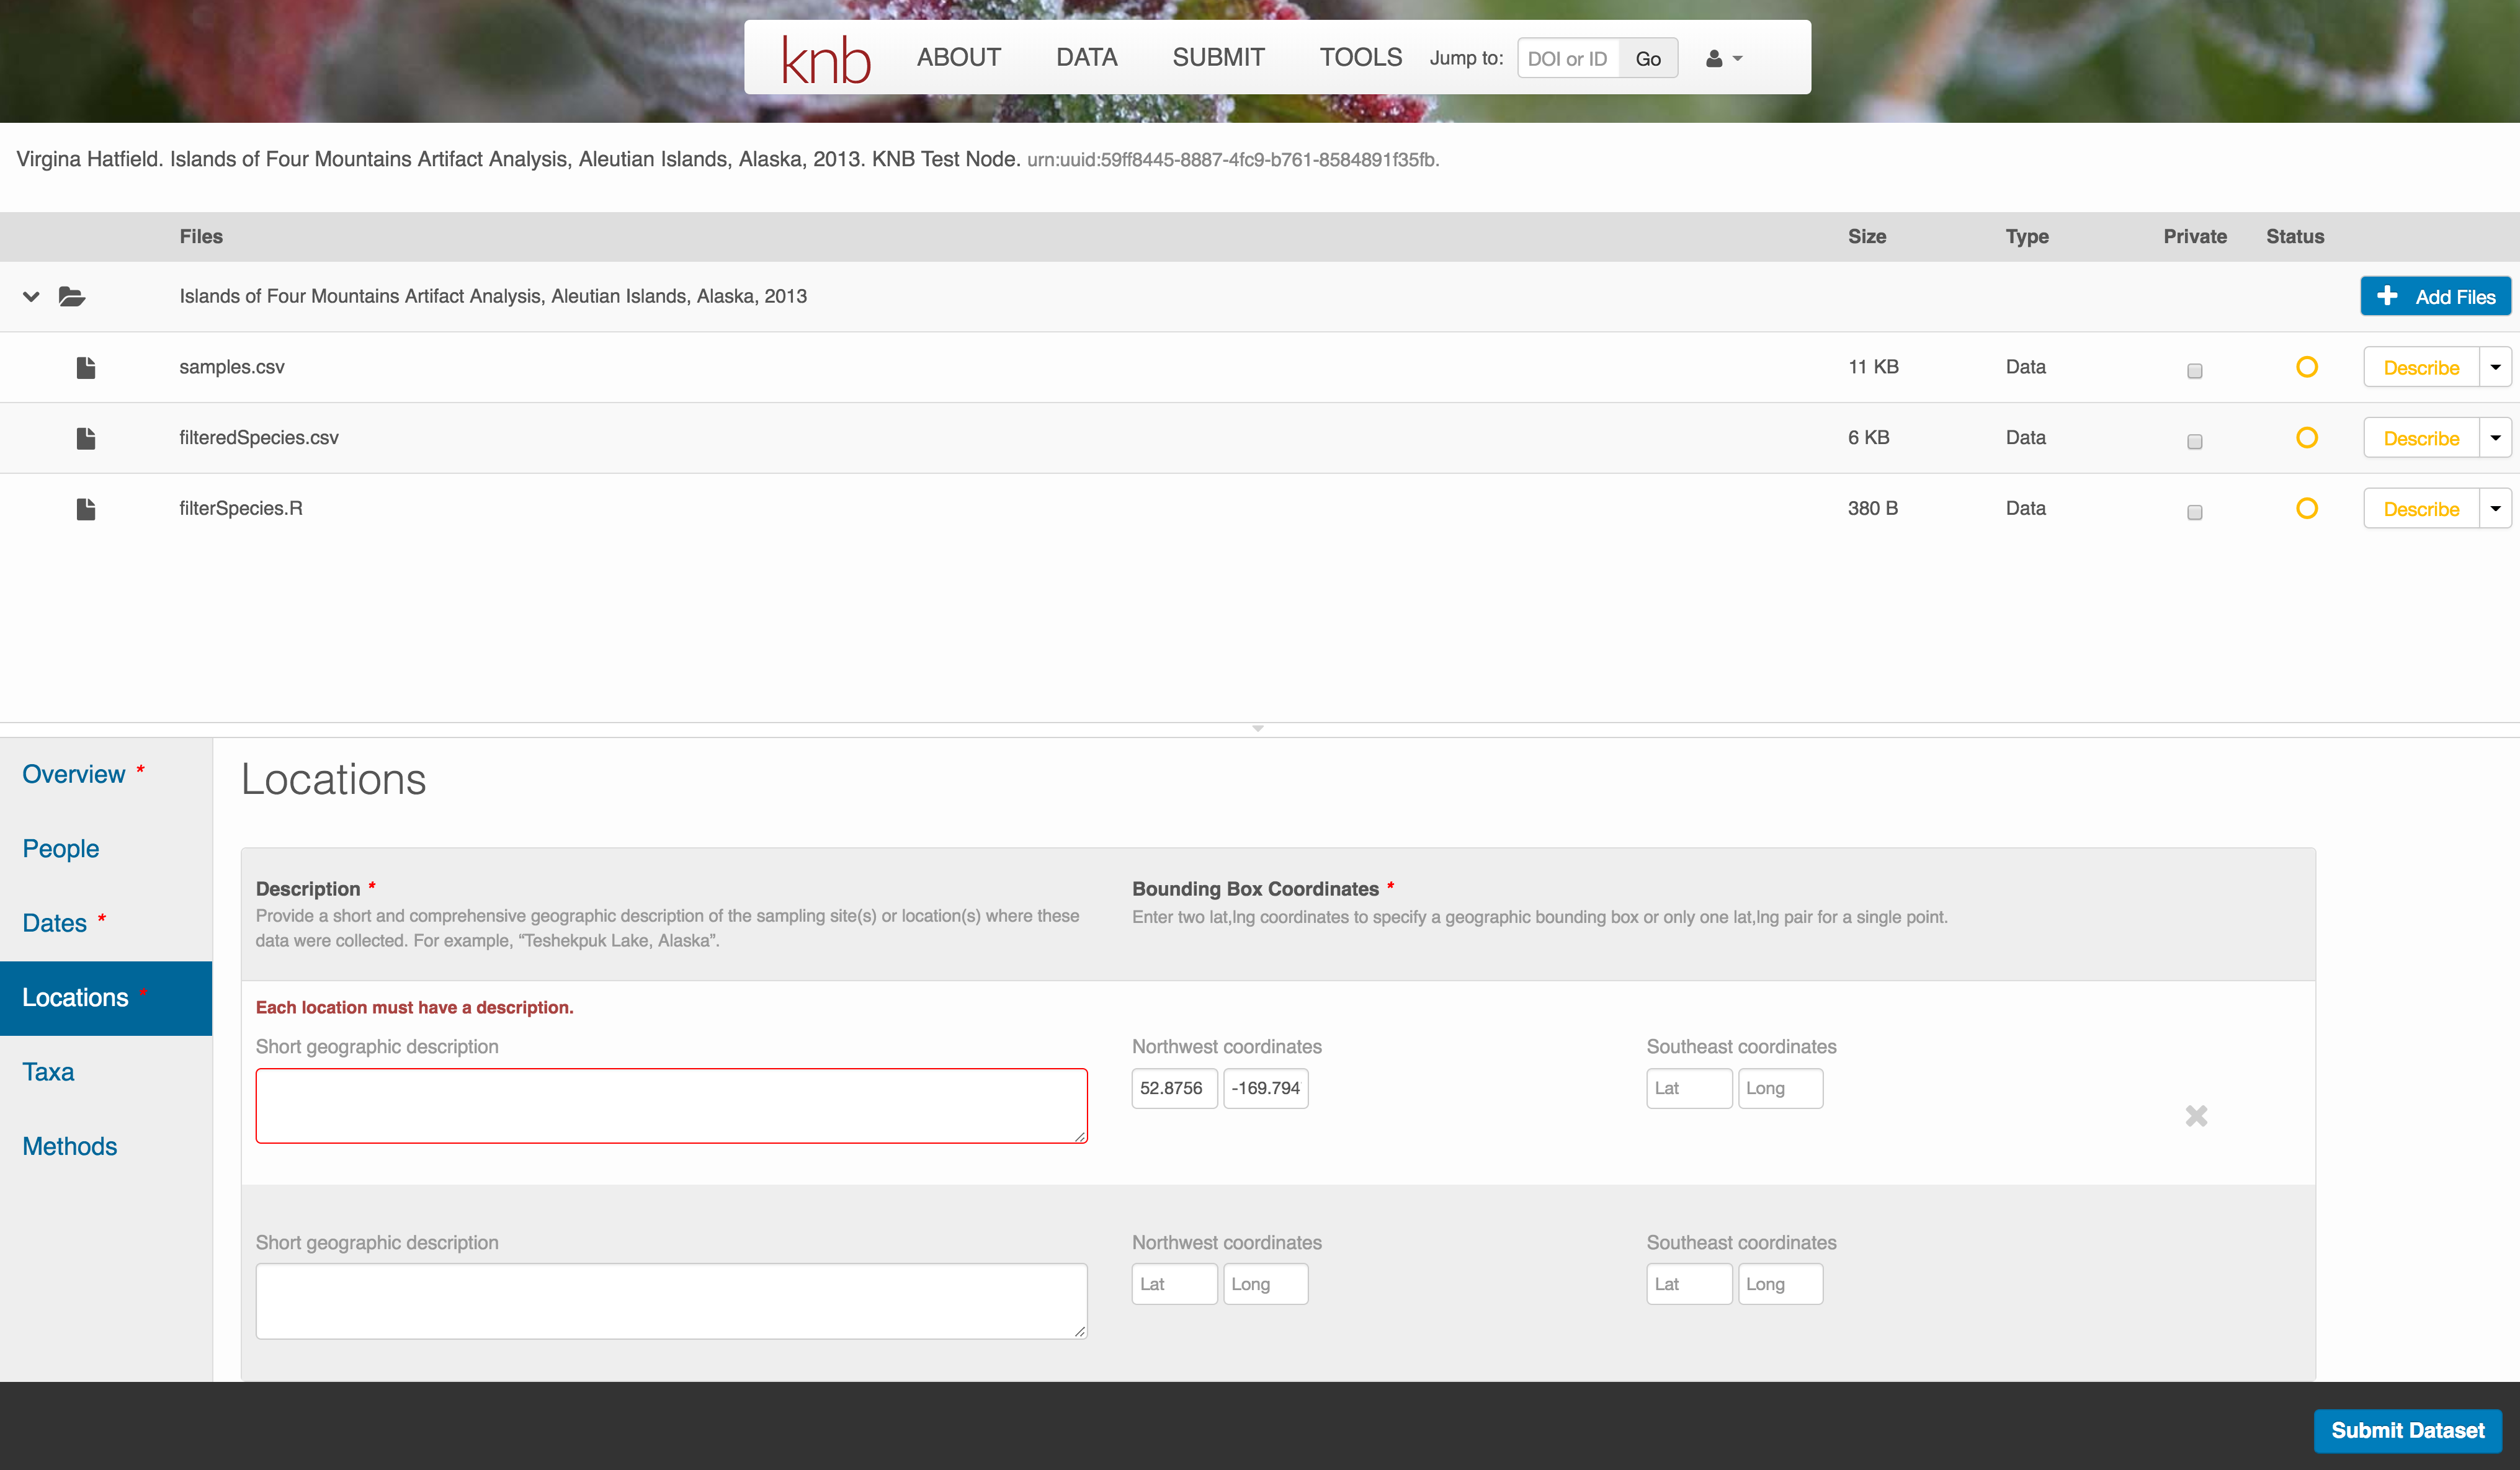The height and width of the screenshot is (1470, 2520).
Task: Click the Private column header
Action: point(2195,237)
